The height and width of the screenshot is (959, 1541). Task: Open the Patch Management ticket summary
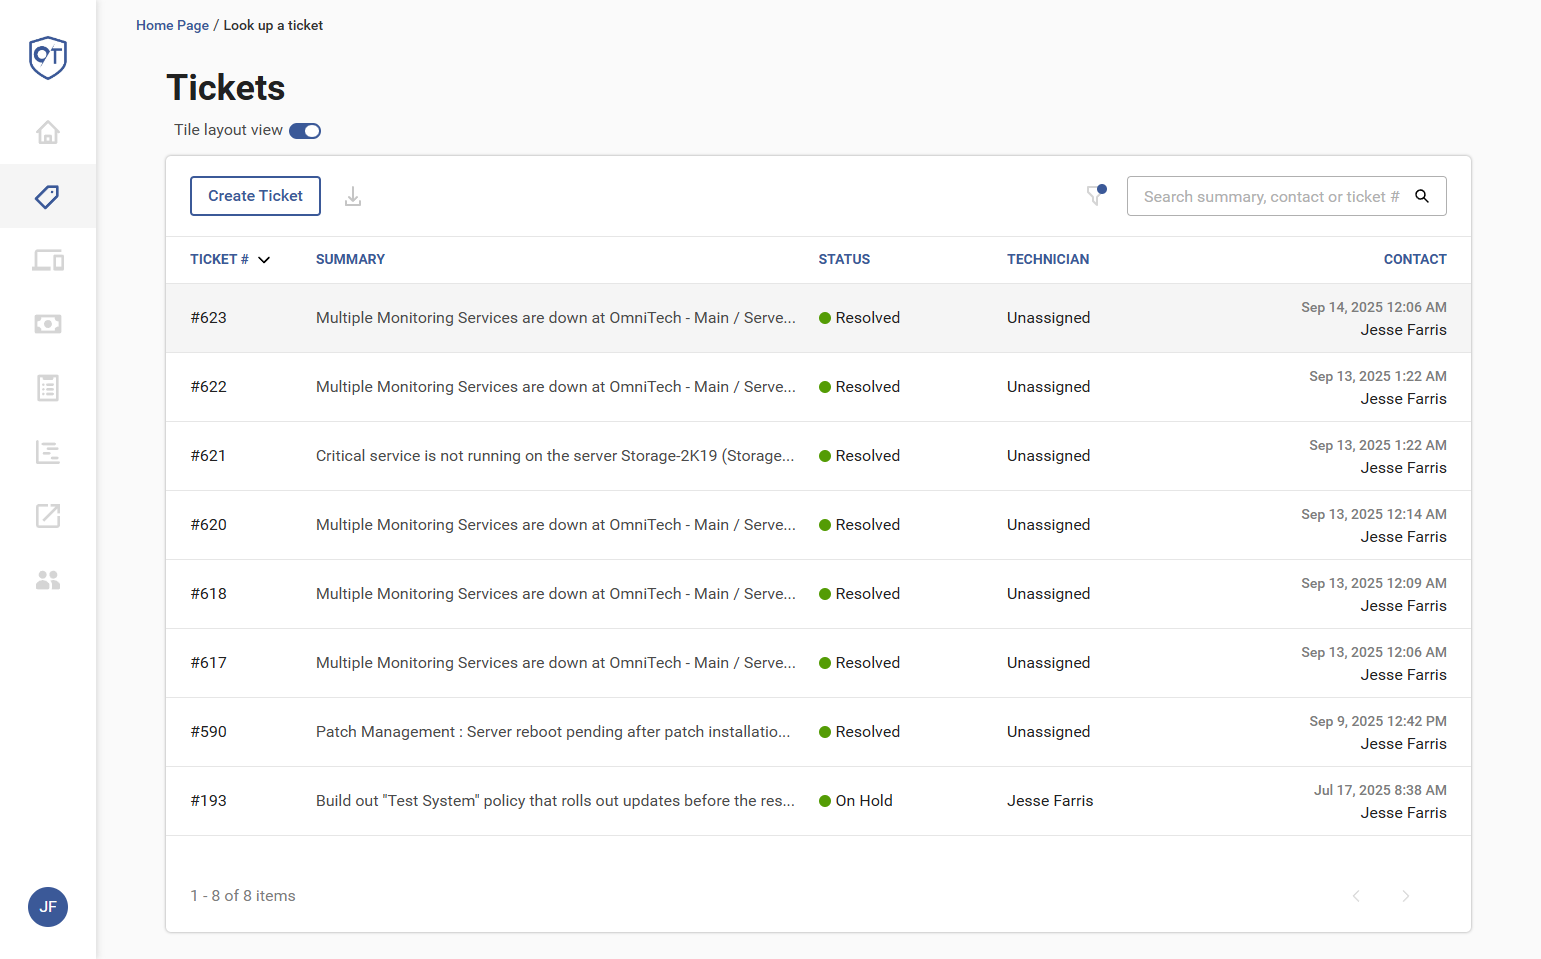tap(553, 732)
